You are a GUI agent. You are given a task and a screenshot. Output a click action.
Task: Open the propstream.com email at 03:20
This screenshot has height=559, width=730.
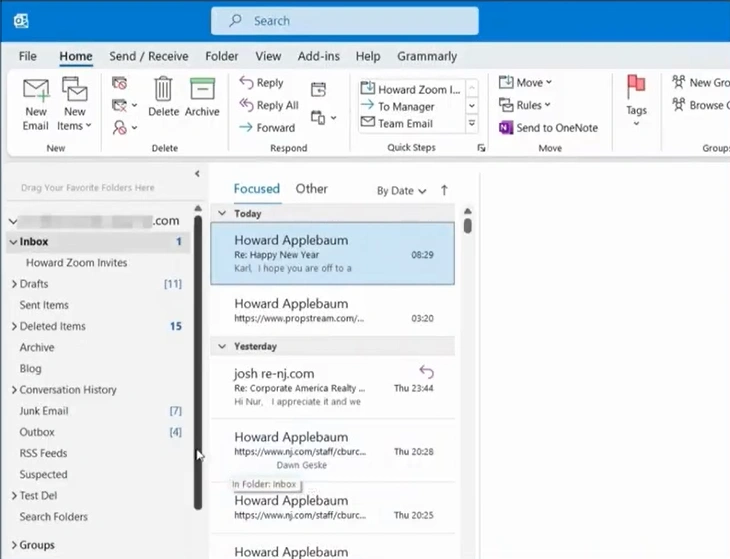(332, 310)
